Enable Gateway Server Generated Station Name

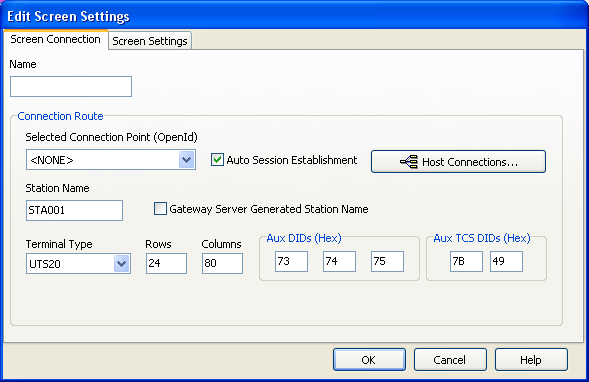(160, 208)
